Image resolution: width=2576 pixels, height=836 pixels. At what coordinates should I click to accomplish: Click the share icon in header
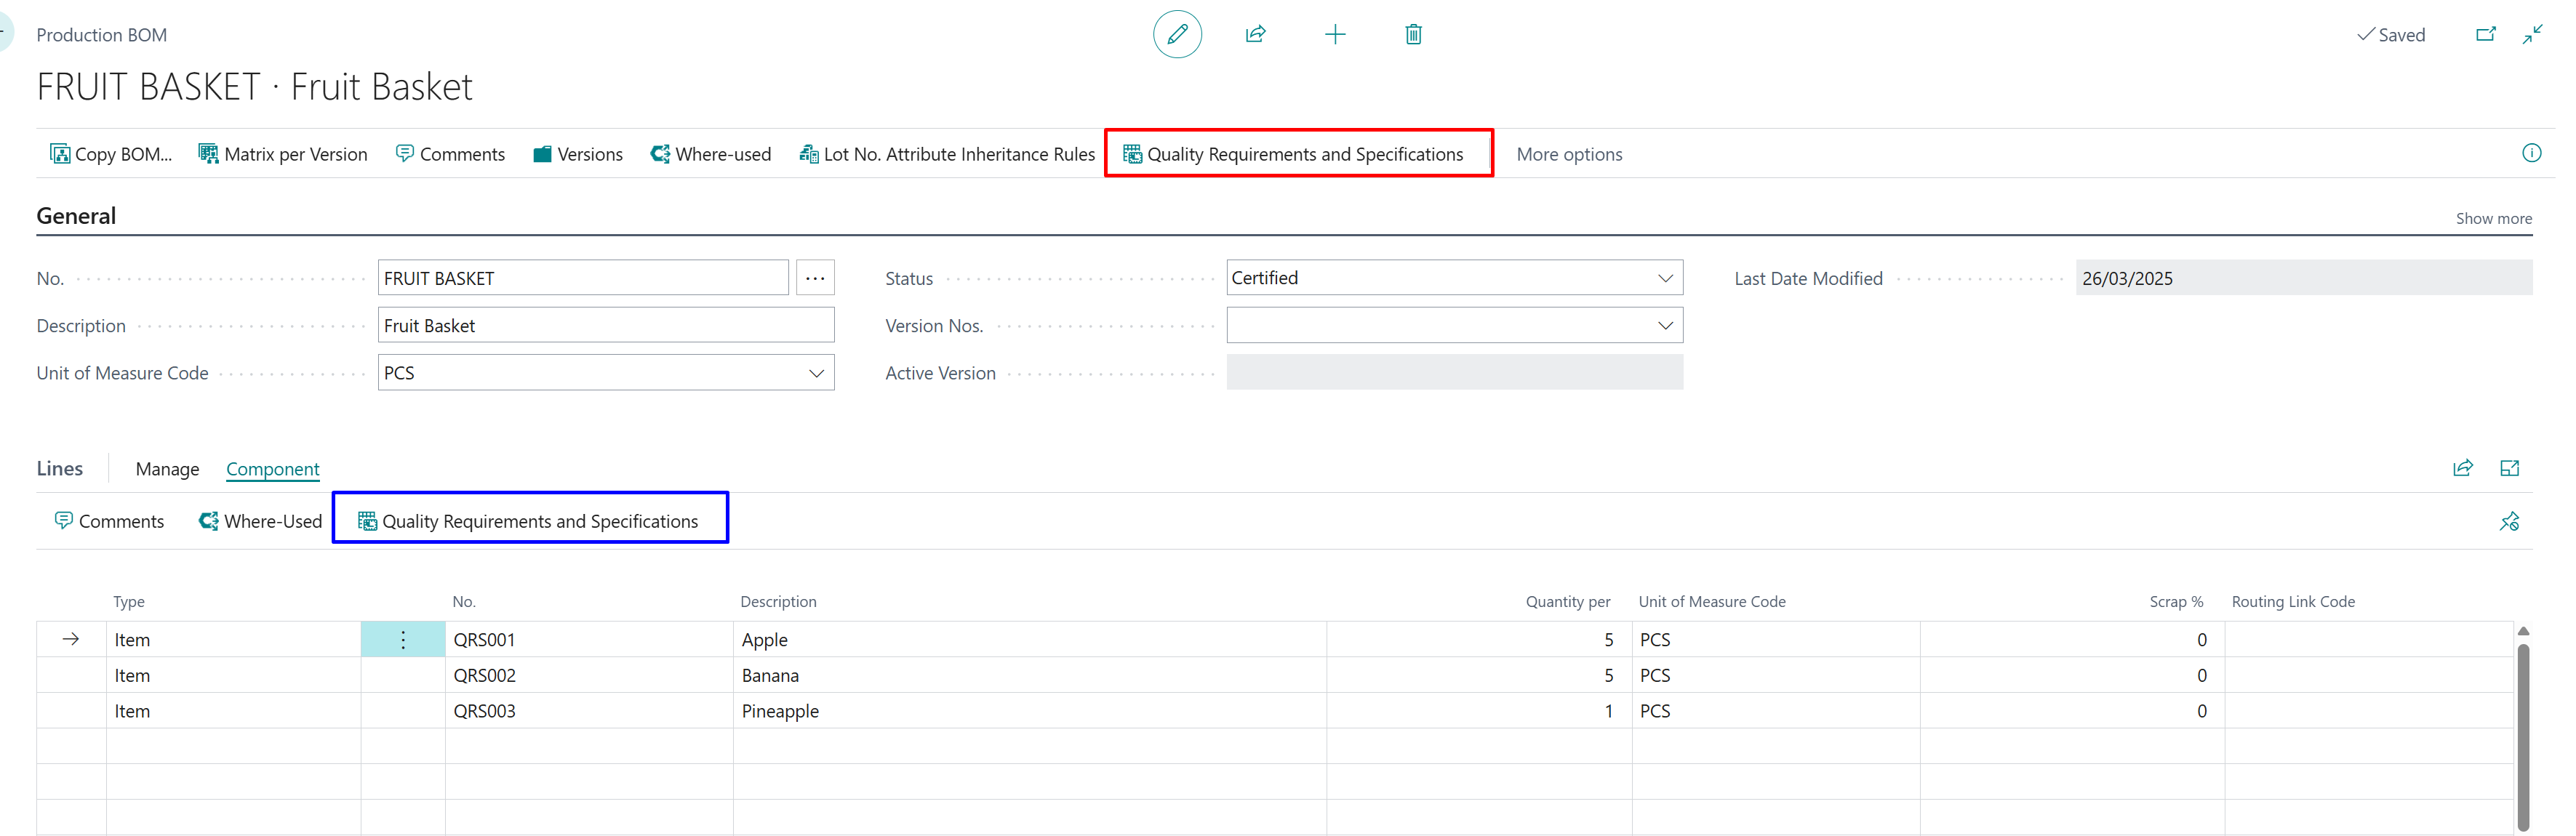(x=1255, y=34)
